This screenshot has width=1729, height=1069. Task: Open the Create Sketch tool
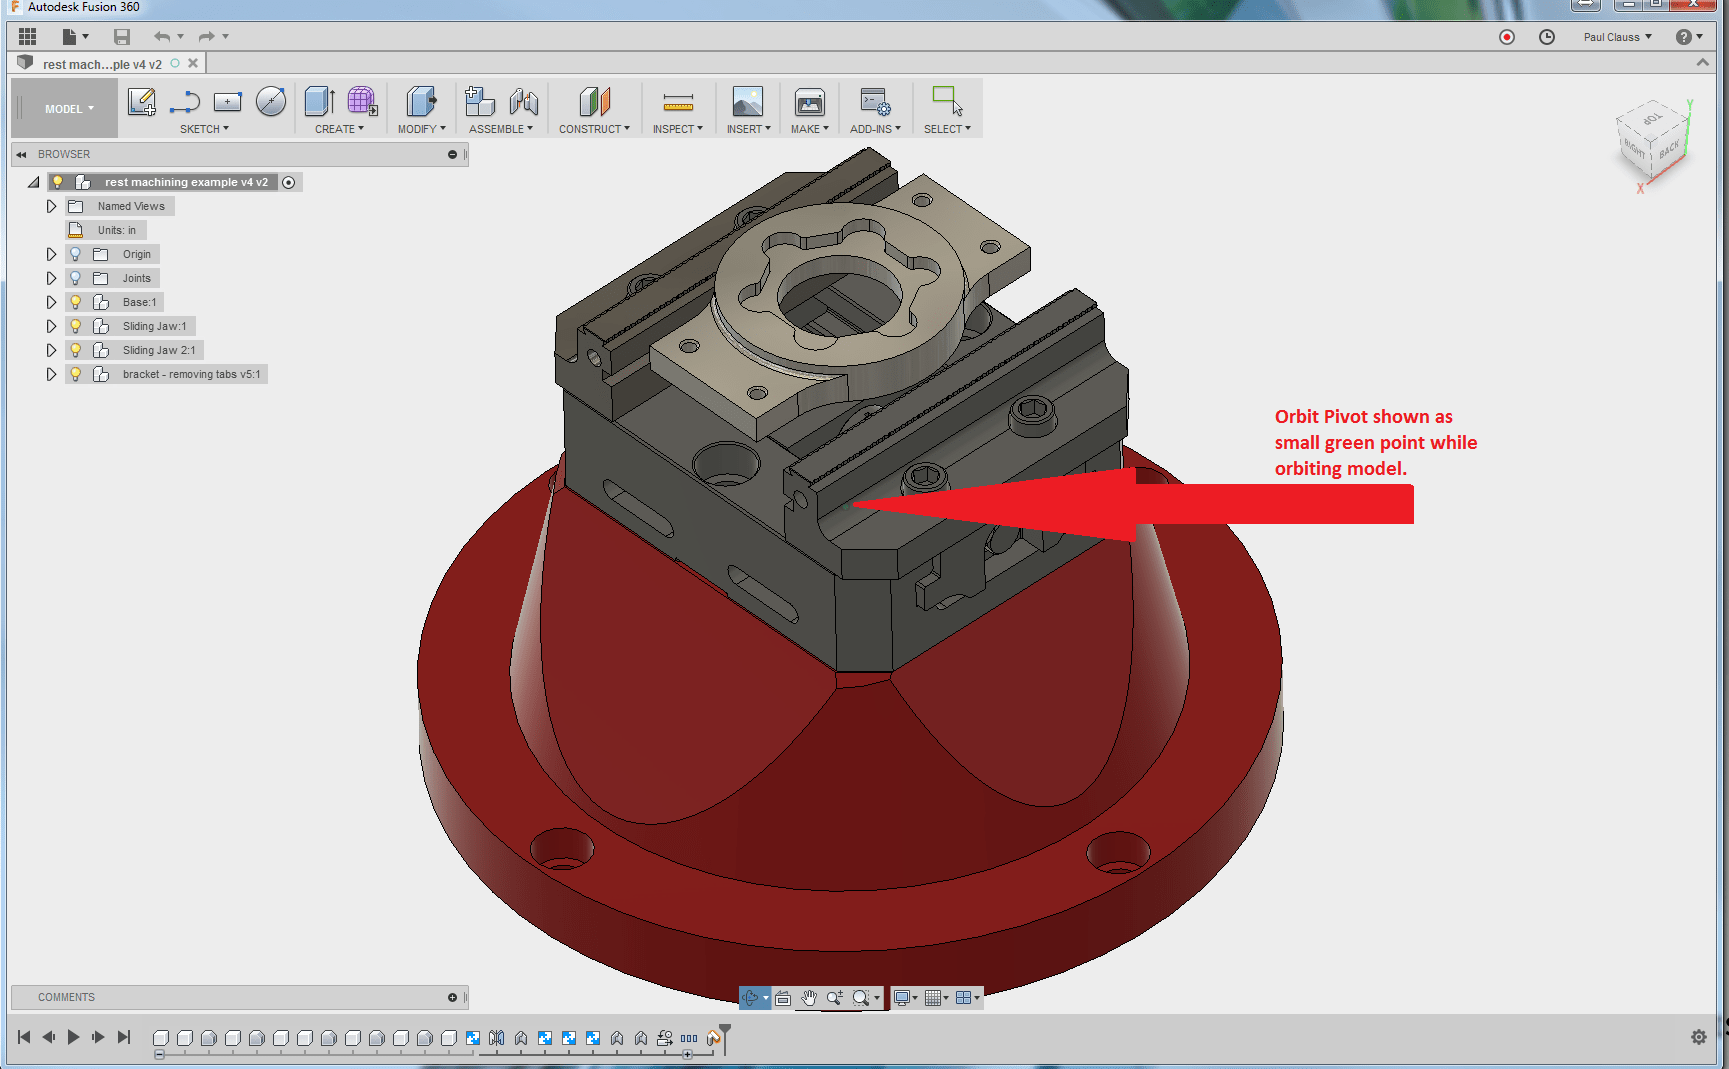tap(141, 101)
